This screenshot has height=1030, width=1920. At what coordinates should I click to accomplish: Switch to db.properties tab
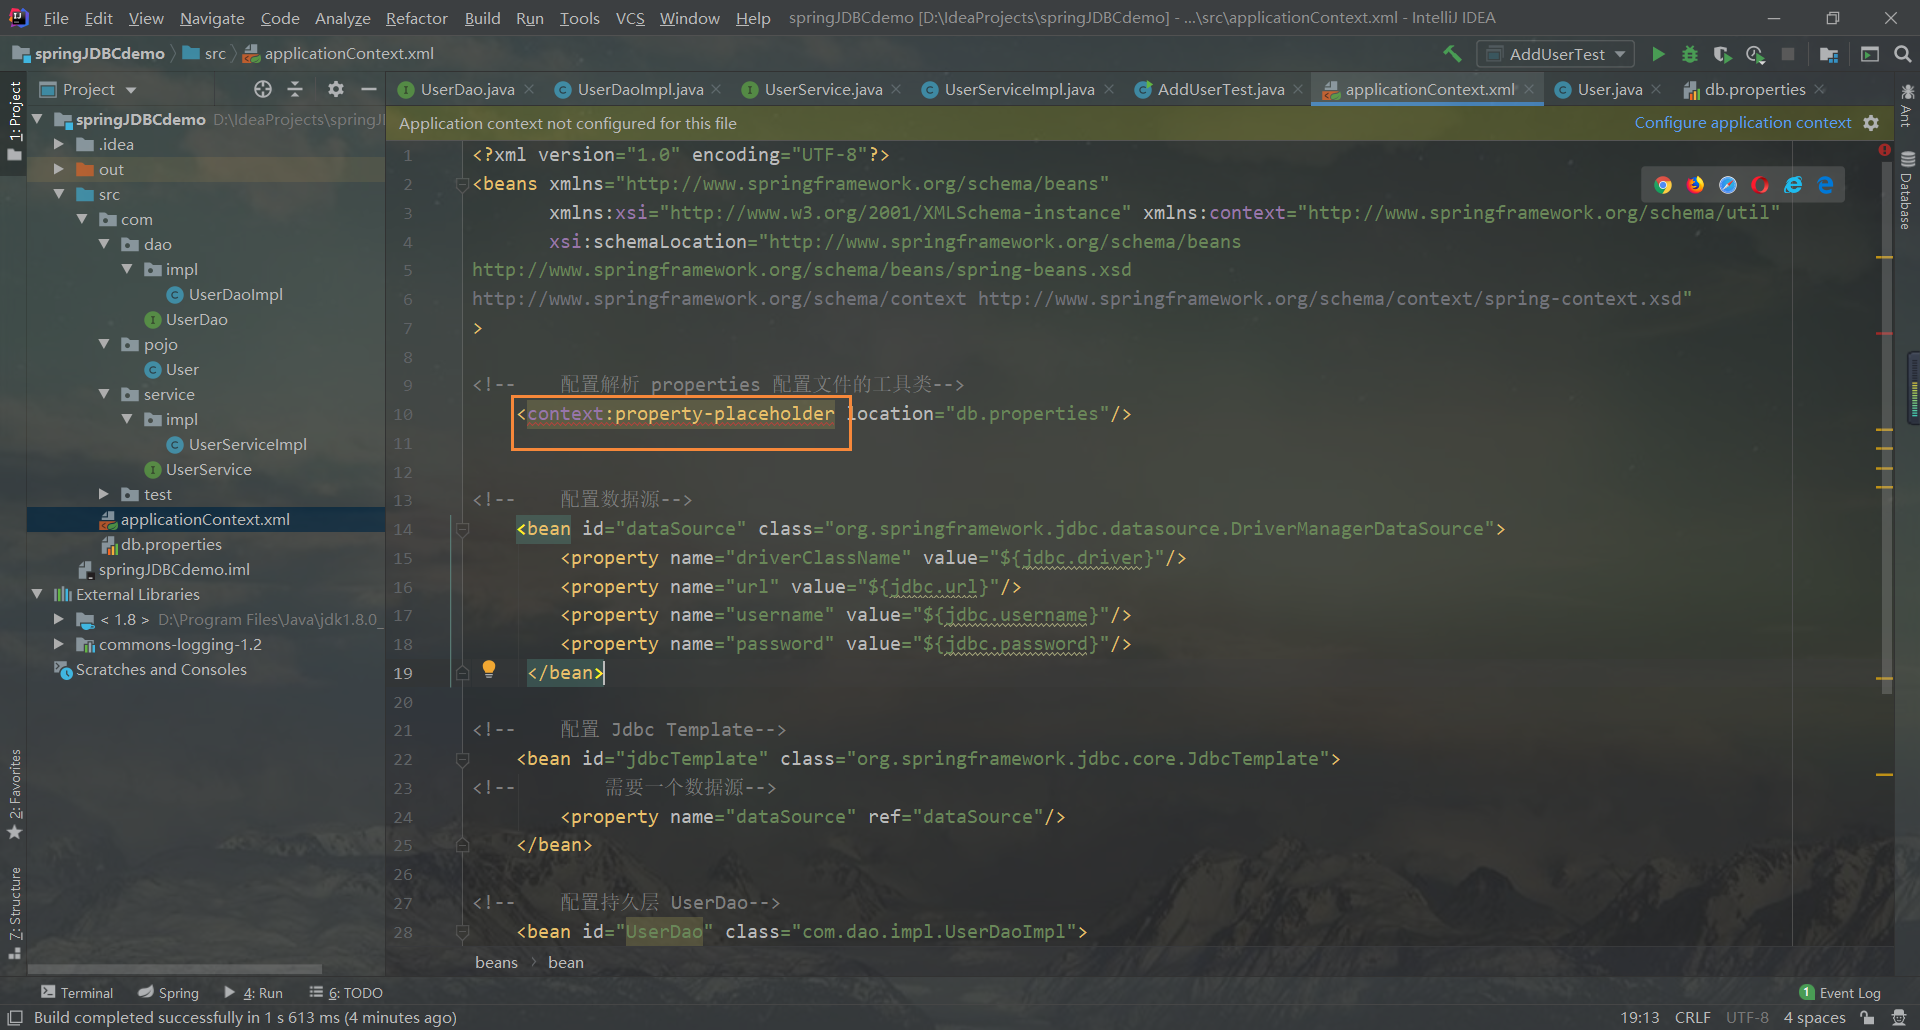click(x=1755, y=89)
